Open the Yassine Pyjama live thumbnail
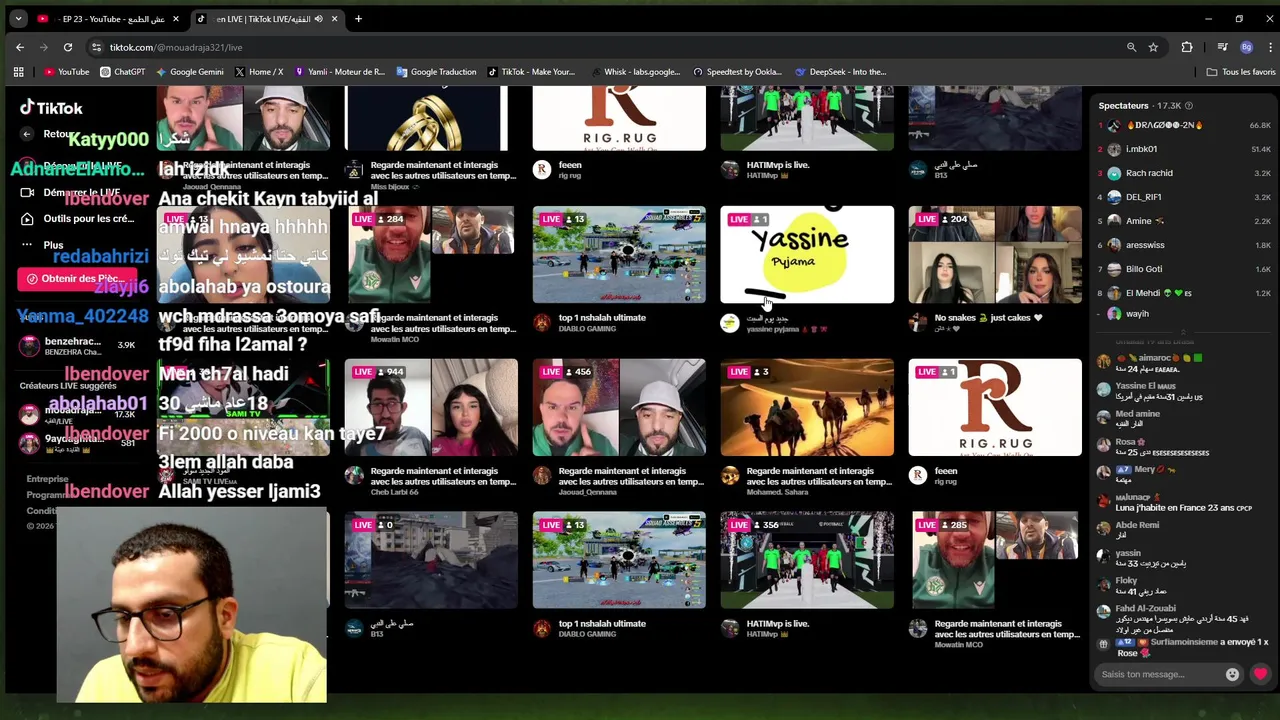This screenshot has width=1280, height=720. [x=807, y=255]
